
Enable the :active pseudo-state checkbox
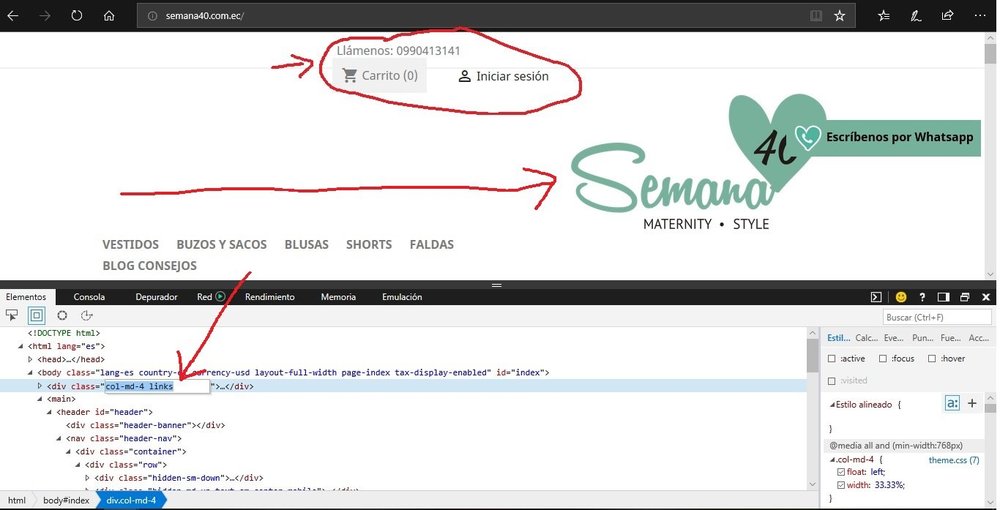tap(832, 359)
